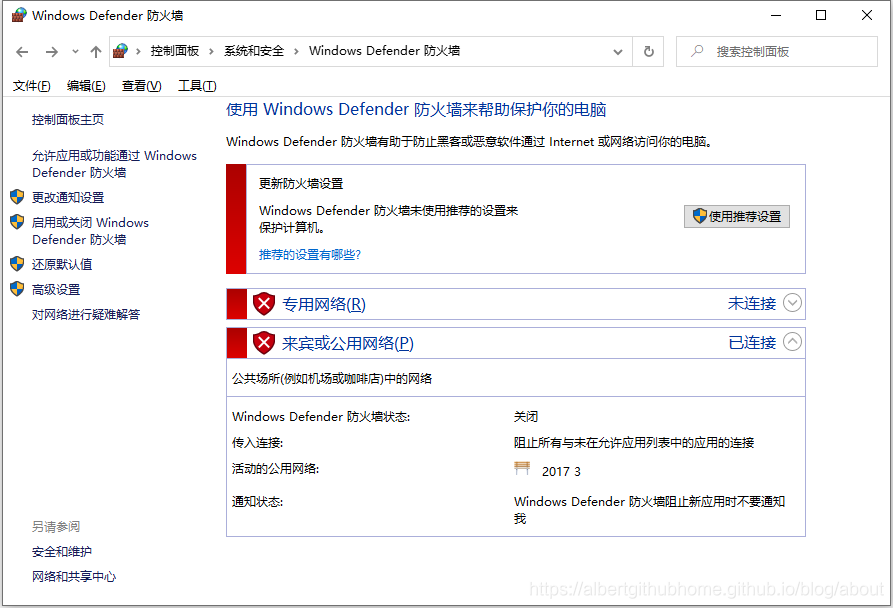This screenshot has height=608, width=893.
Task: Click the '活动的公用网络:' label
Action: pyautogui.click(x=275, y=469)
